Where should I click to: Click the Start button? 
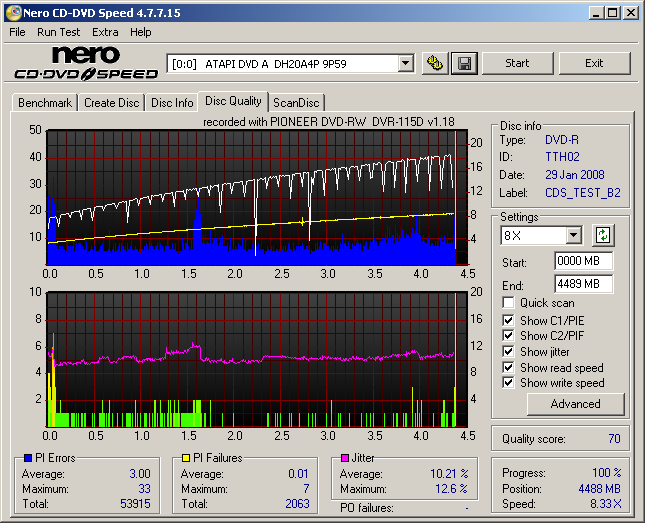[517, 63]
